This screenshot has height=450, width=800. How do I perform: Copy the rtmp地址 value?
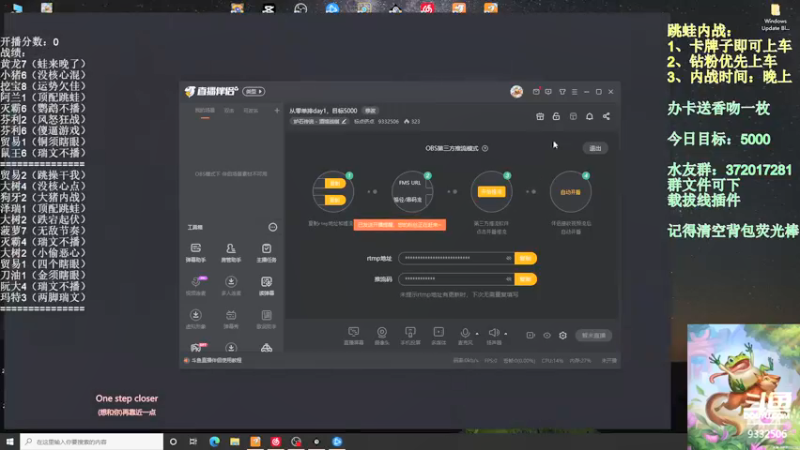tap(526, 258)
